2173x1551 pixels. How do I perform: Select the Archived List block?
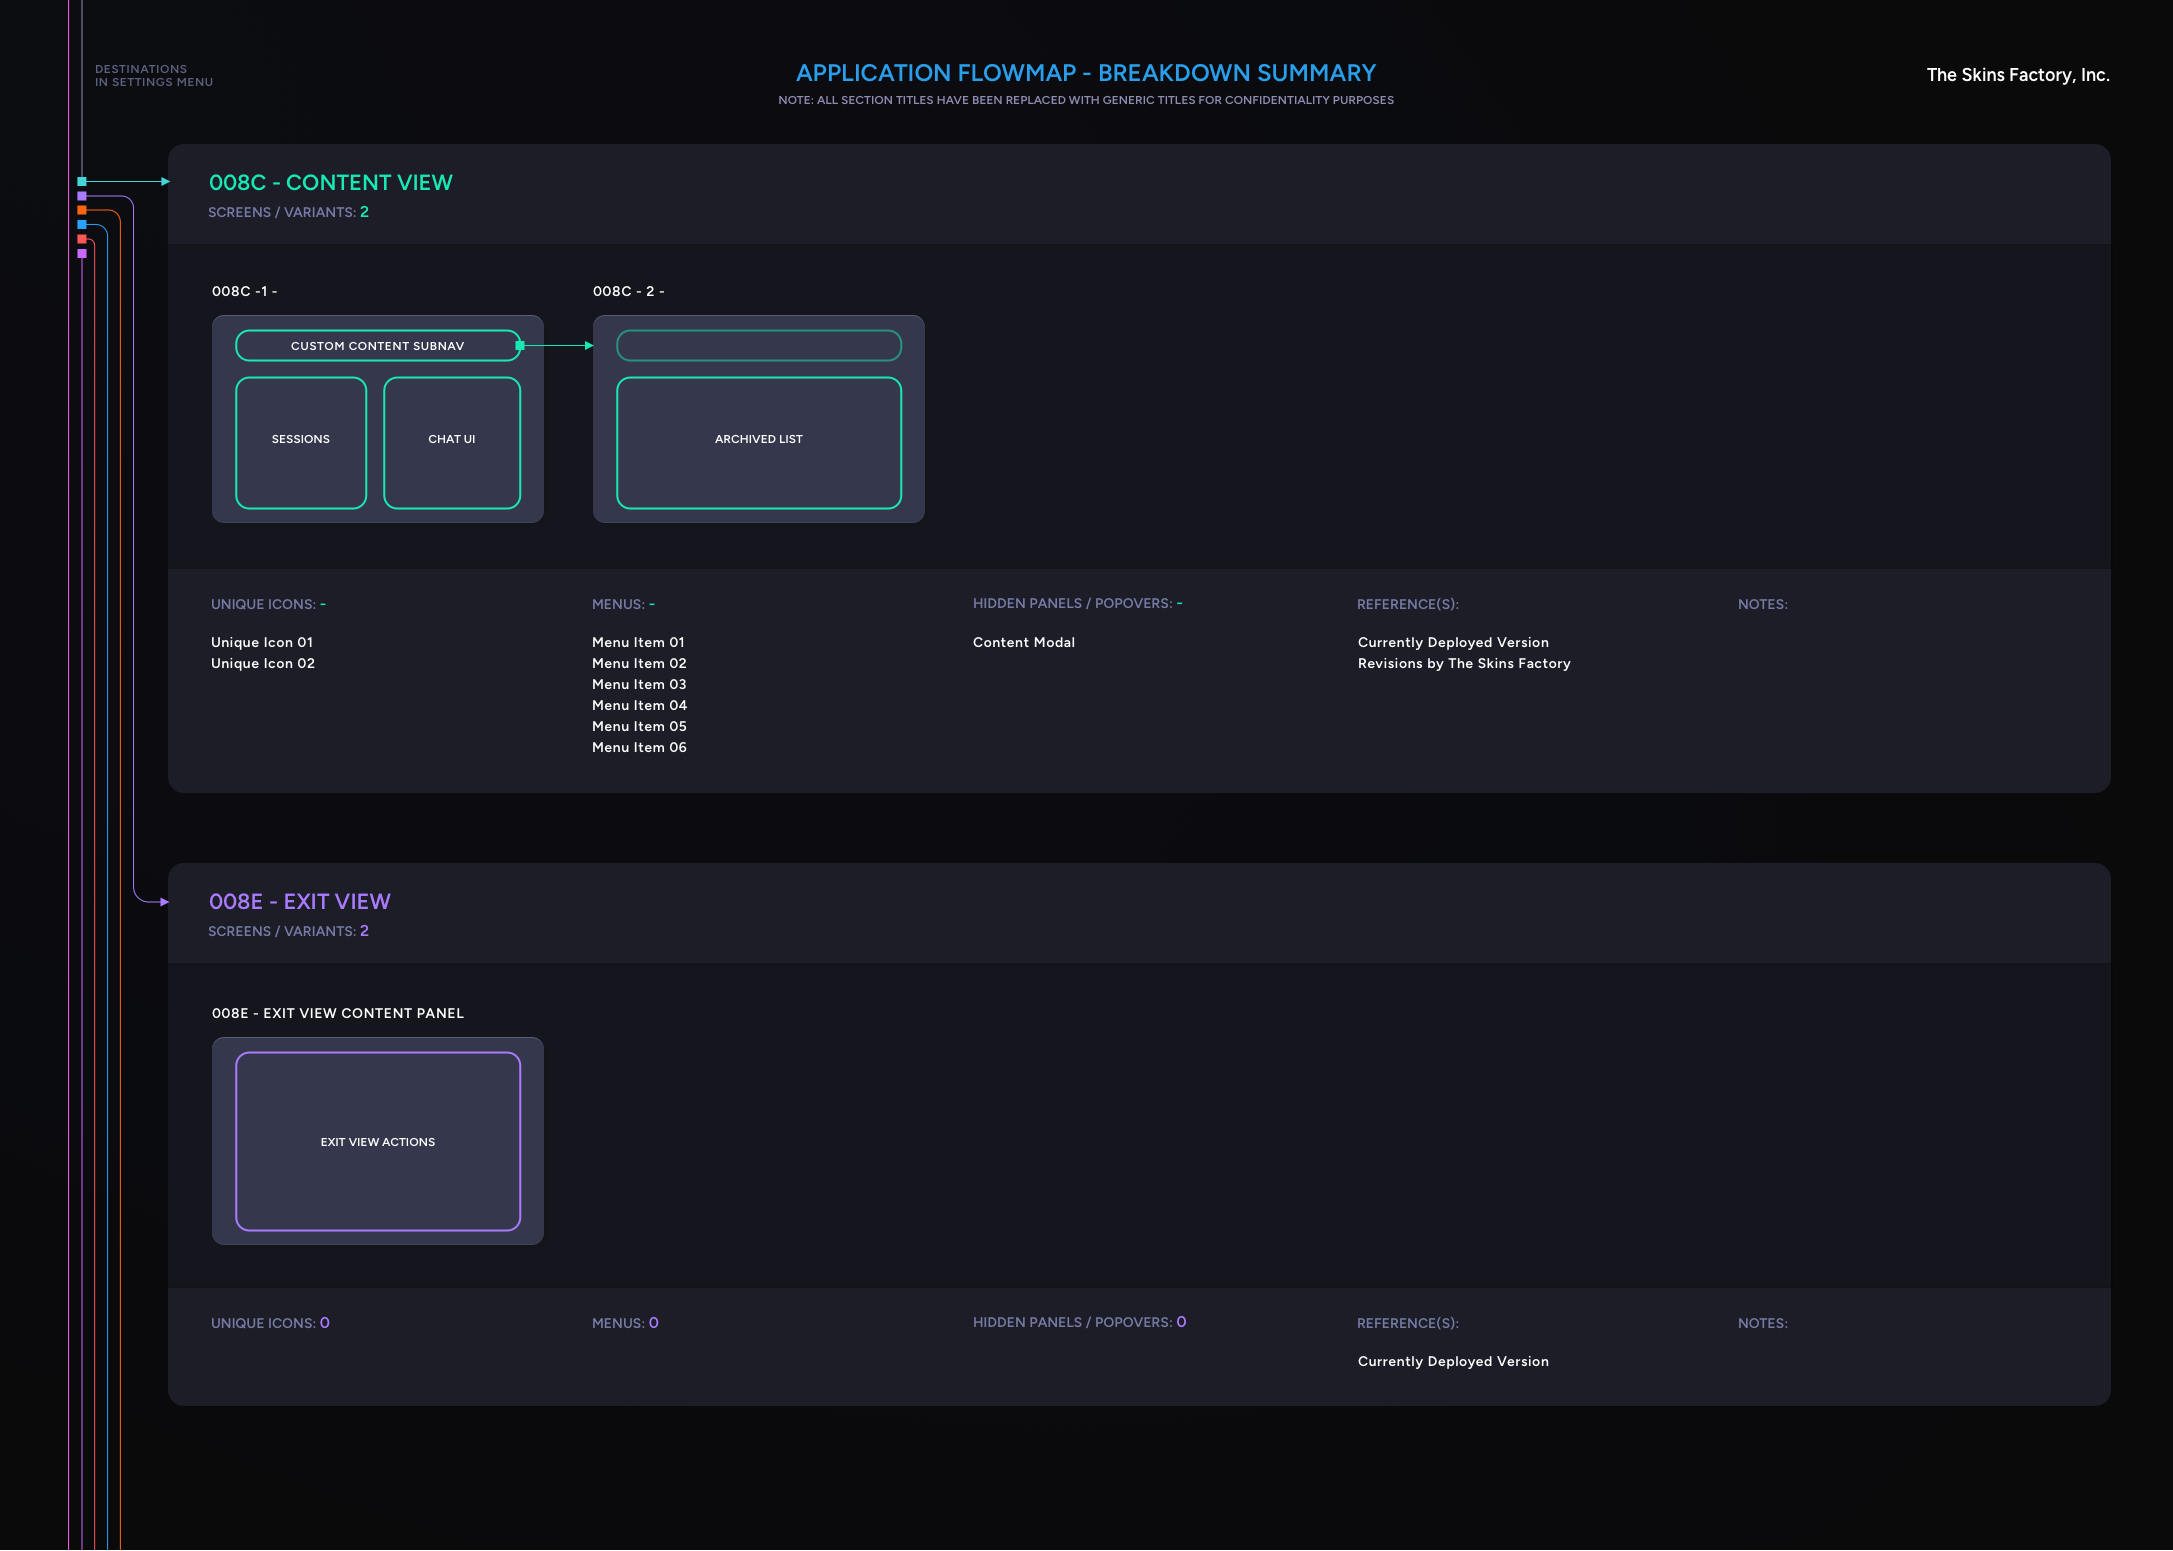pos(759,442)
